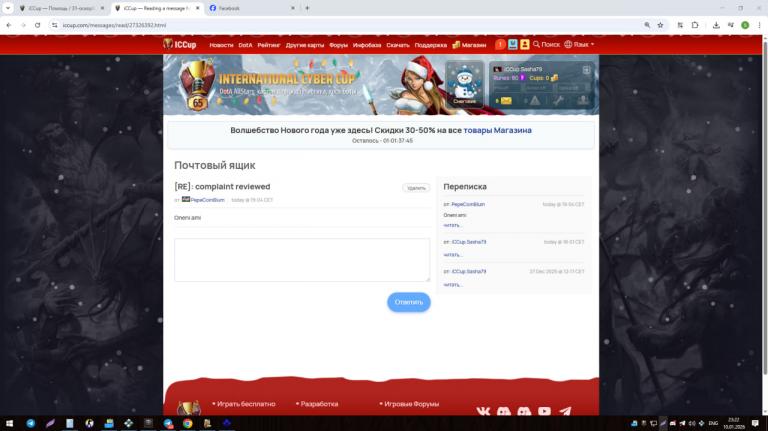Image resolution: width=768 pixels, height=431 pixels.
Task: Open sender PepeComBum profile link in message
Action: [x=207, y=200]
